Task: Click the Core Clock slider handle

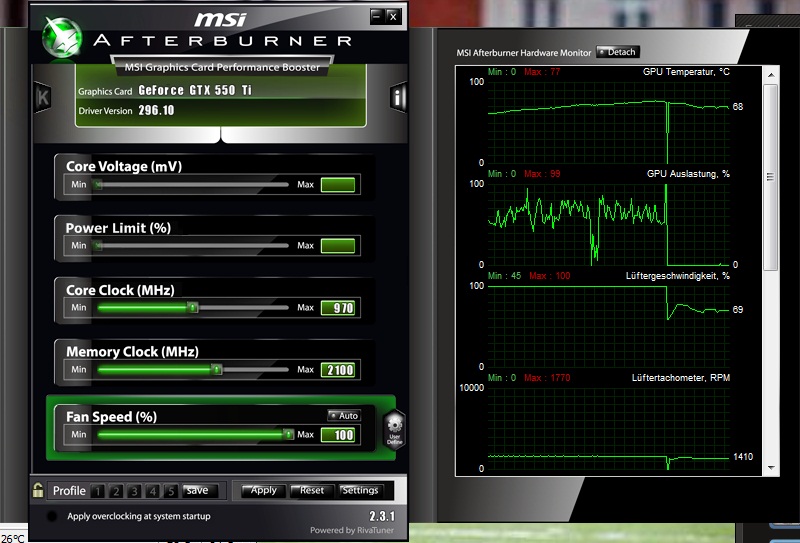Action: click(x=192, y=307)
